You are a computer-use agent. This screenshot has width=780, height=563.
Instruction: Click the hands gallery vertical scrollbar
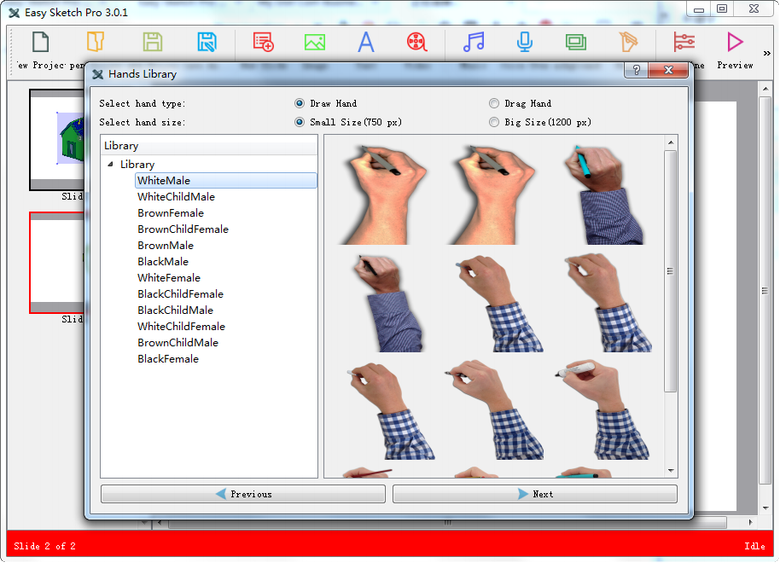(671, 270)
